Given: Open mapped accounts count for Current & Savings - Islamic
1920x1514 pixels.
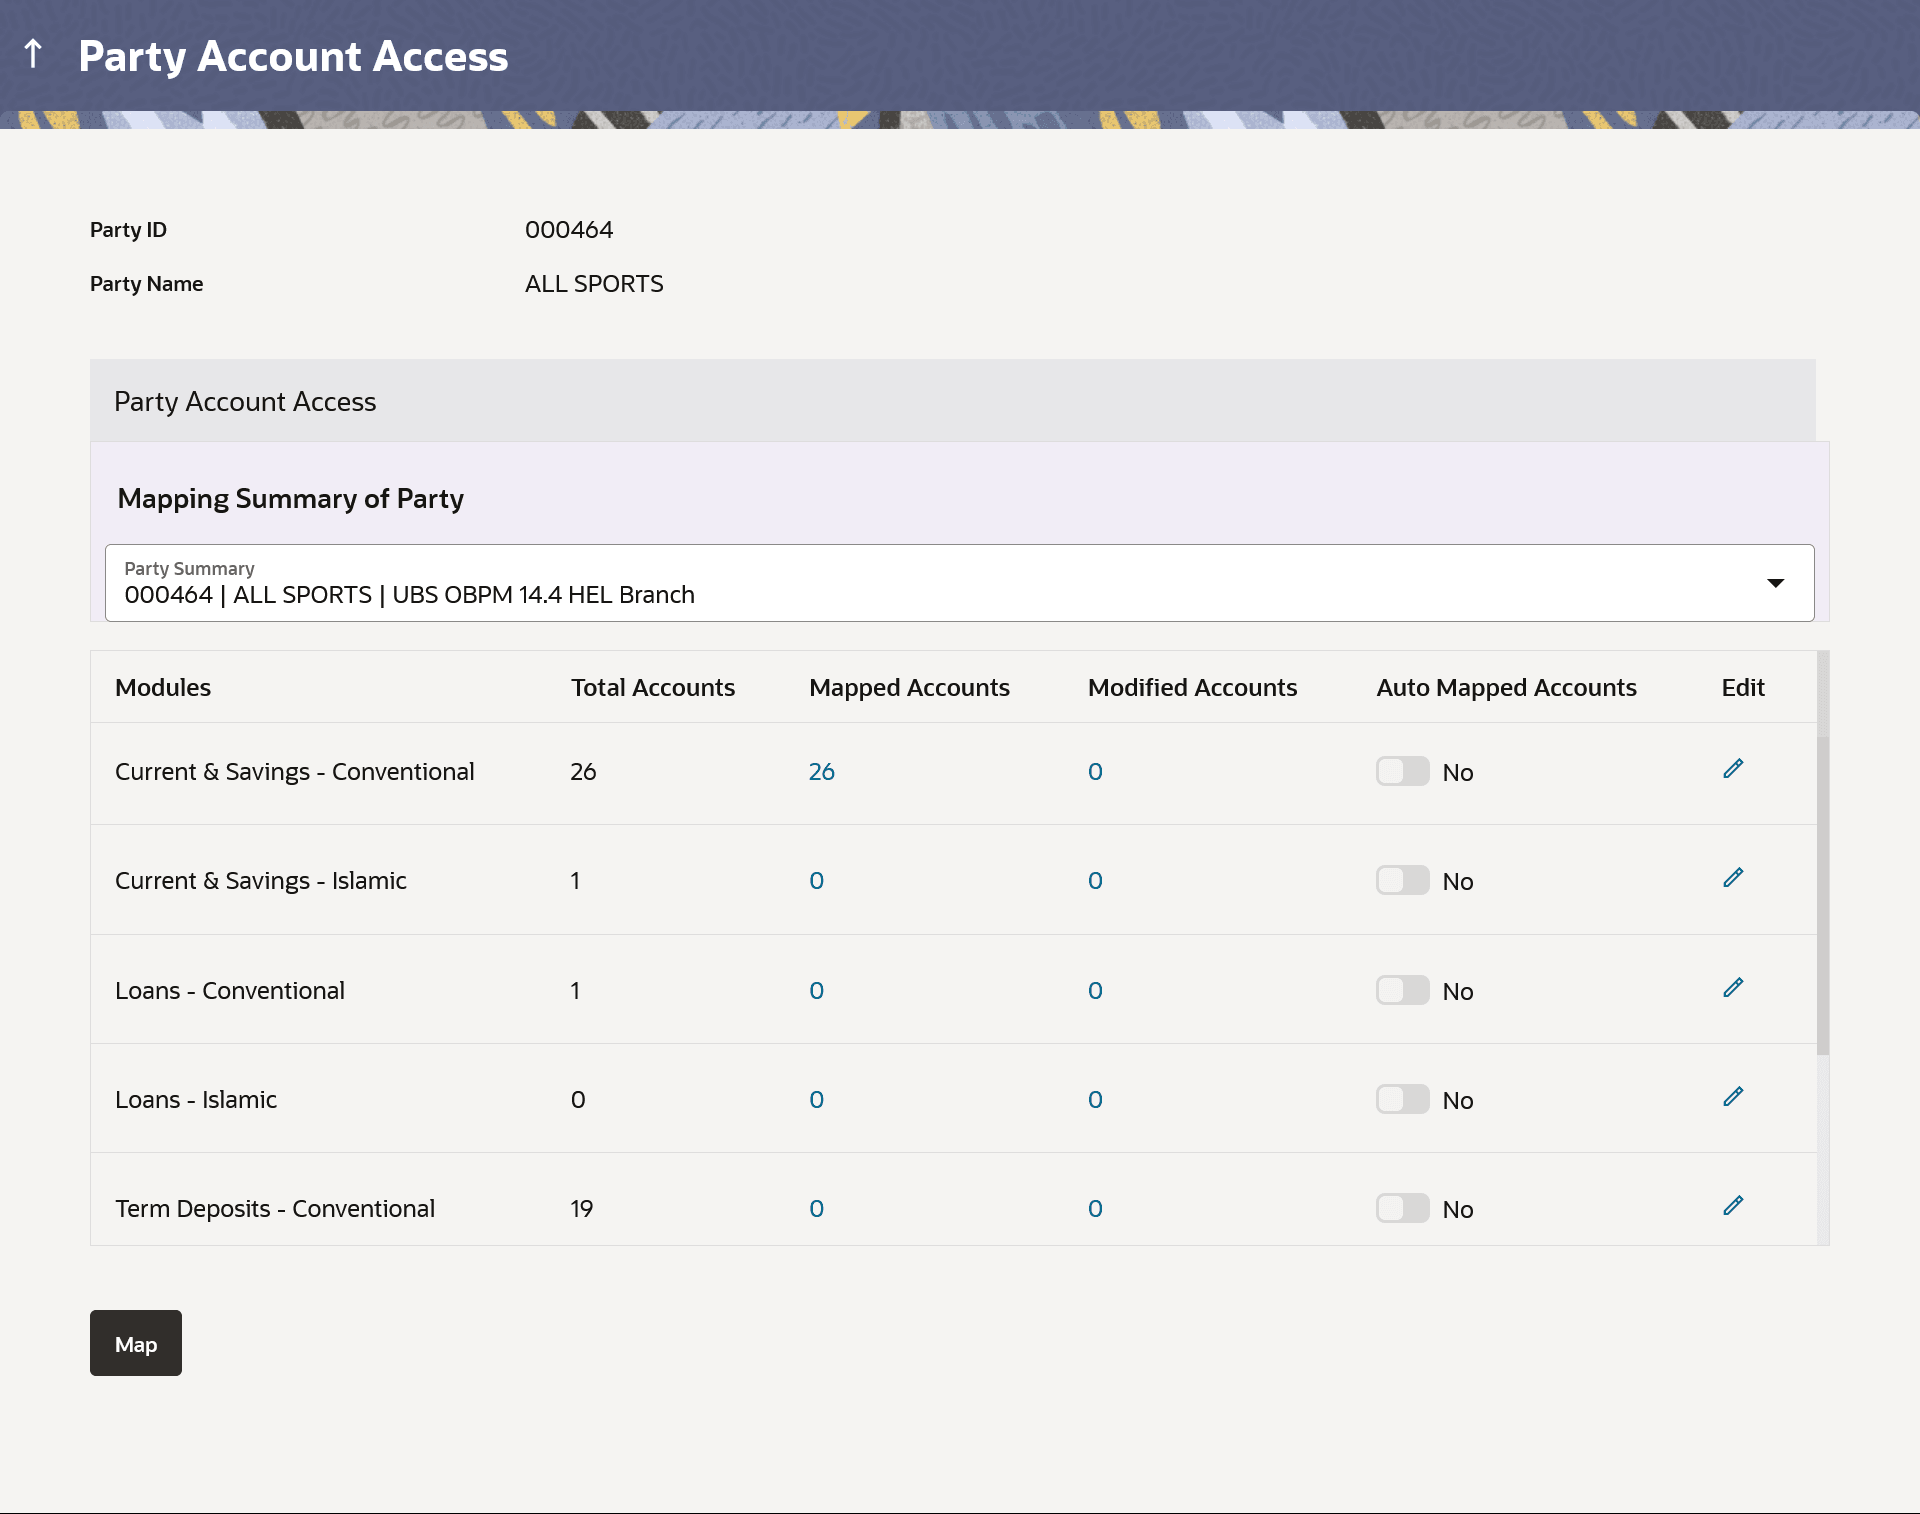Looking at the screenshot, I should [816, 880].
